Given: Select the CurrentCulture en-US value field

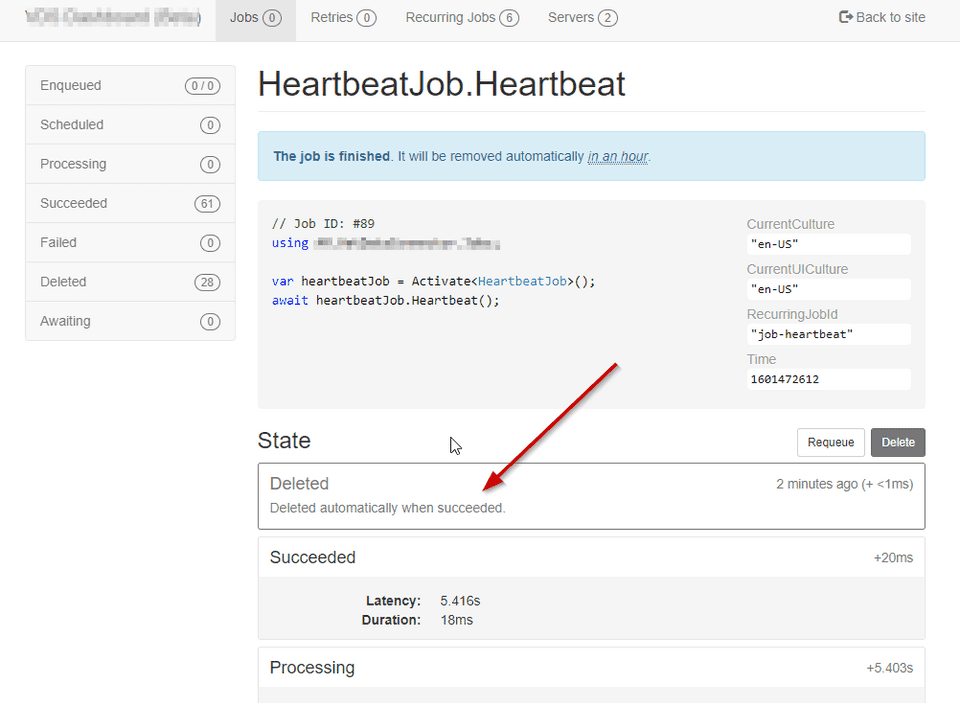Looking at the screenshot, I should [828, 244].
